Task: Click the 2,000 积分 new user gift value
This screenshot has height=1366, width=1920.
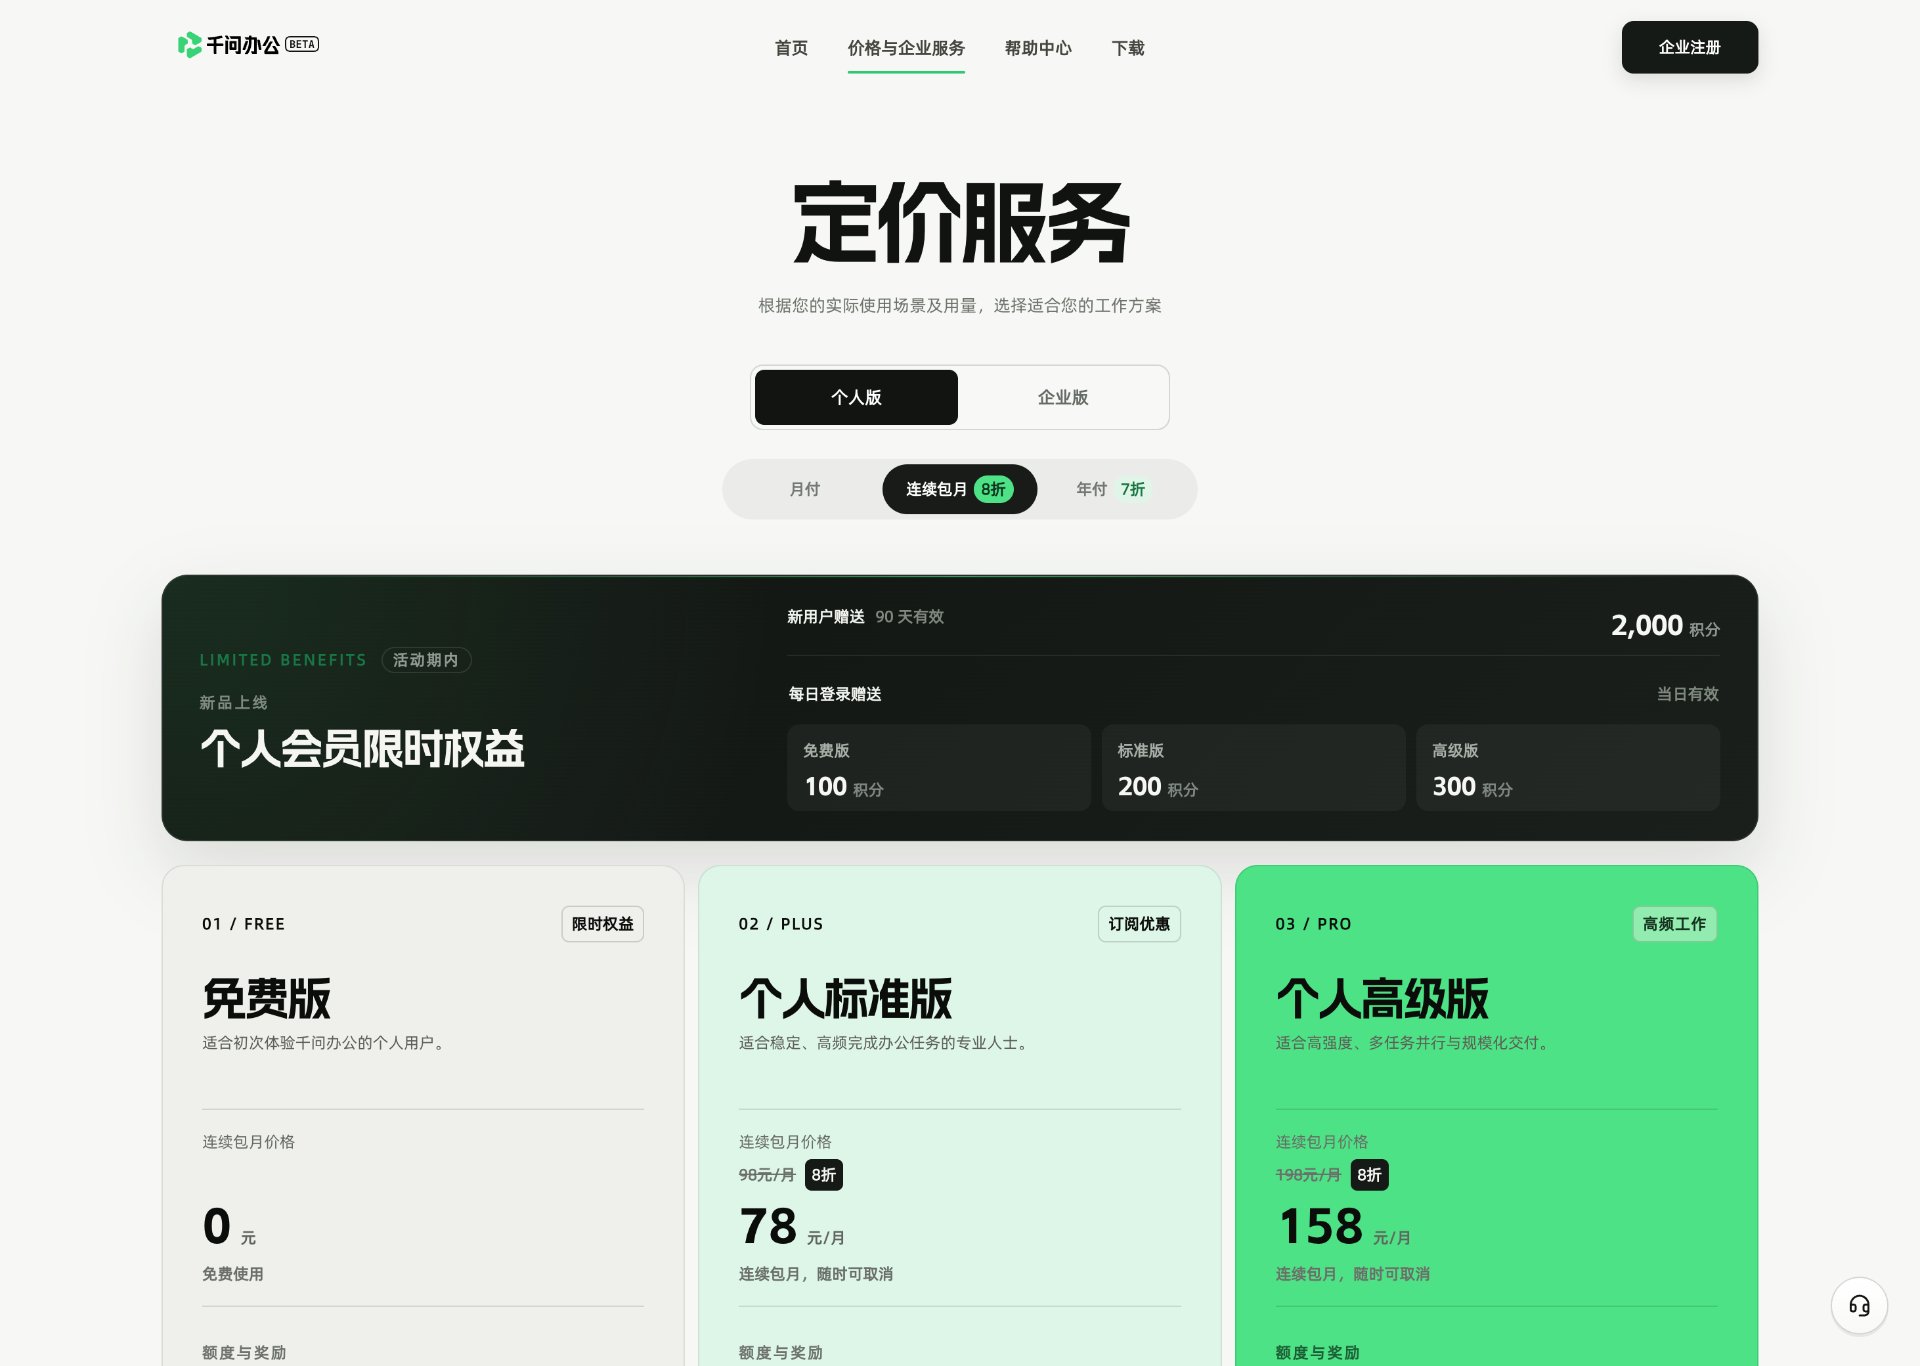Action: (x=1665, y=626)
